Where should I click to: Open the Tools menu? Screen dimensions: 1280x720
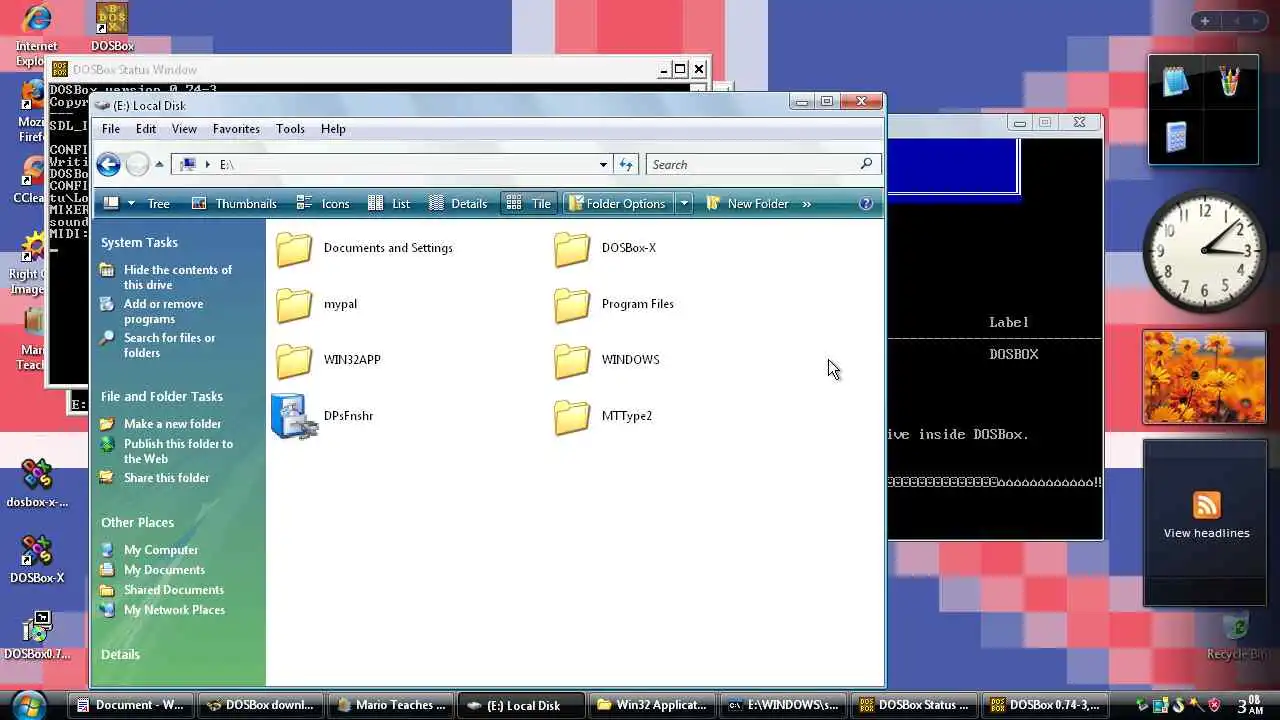pos(290,129)
